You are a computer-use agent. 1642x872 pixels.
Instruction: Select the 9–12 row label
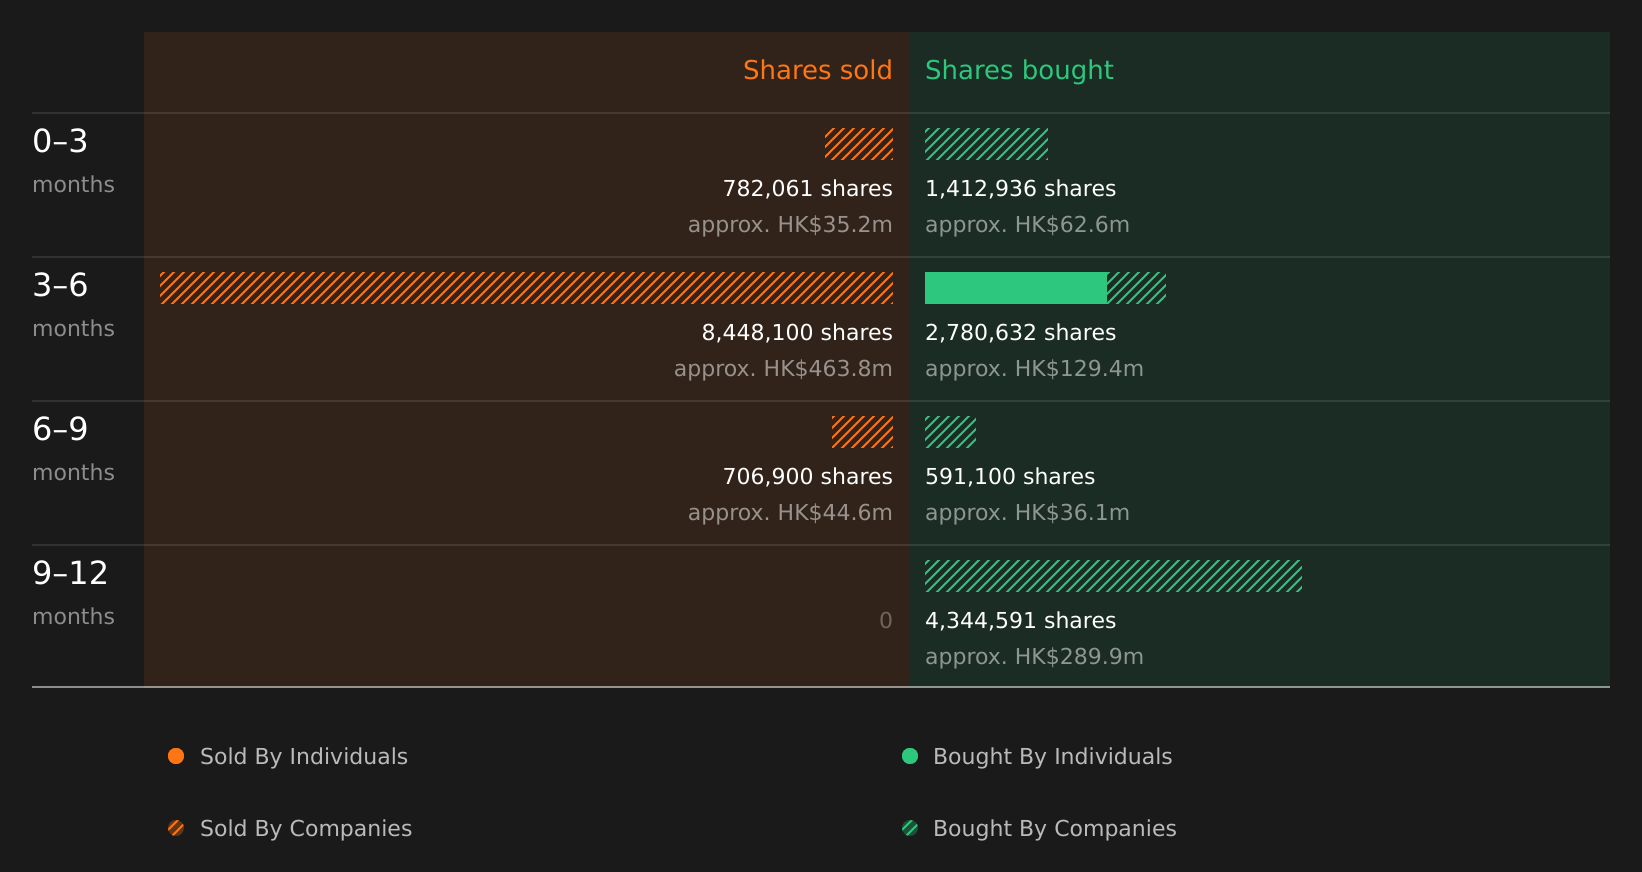coord(70,573)
